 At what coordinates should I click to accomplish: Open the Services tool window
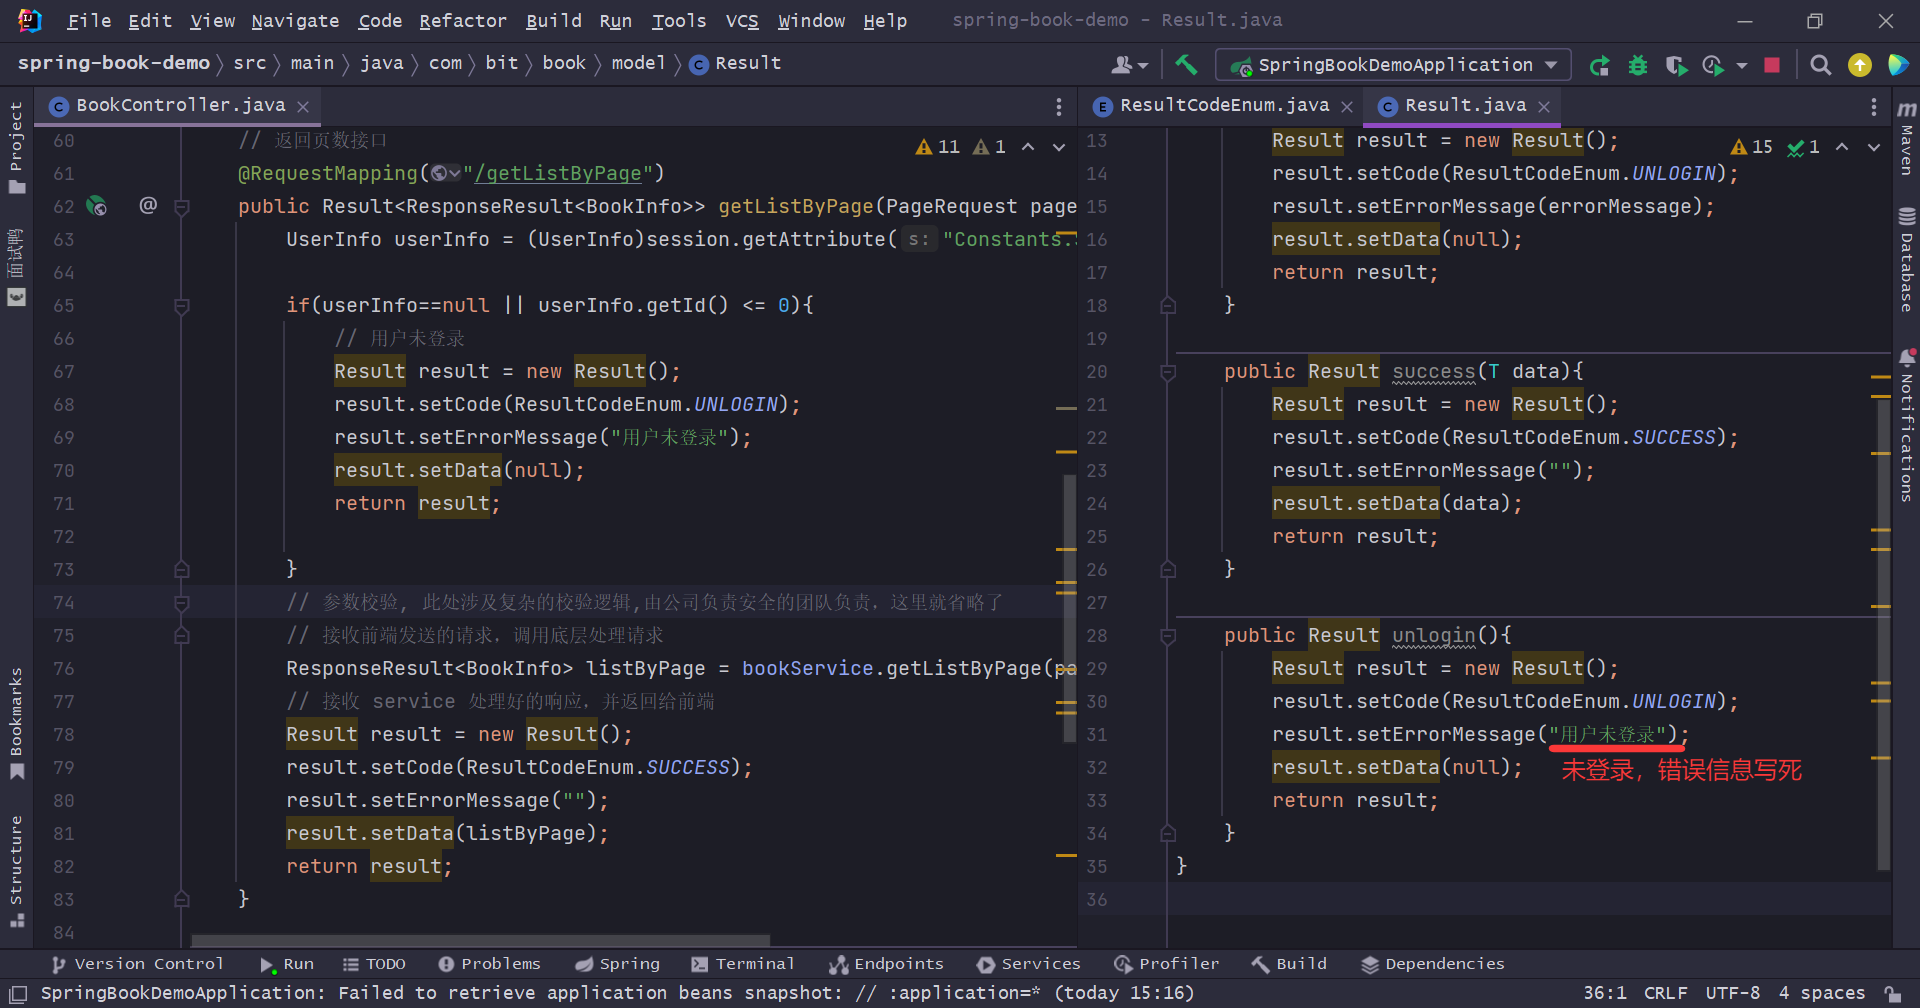pos(1028,964)
